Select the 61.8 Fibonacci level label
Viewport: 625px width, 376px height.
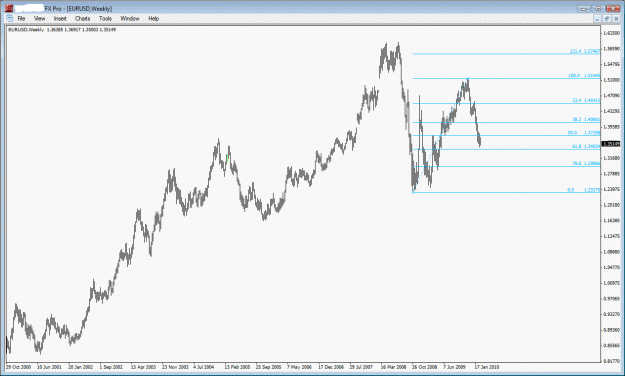pos(586,146)
